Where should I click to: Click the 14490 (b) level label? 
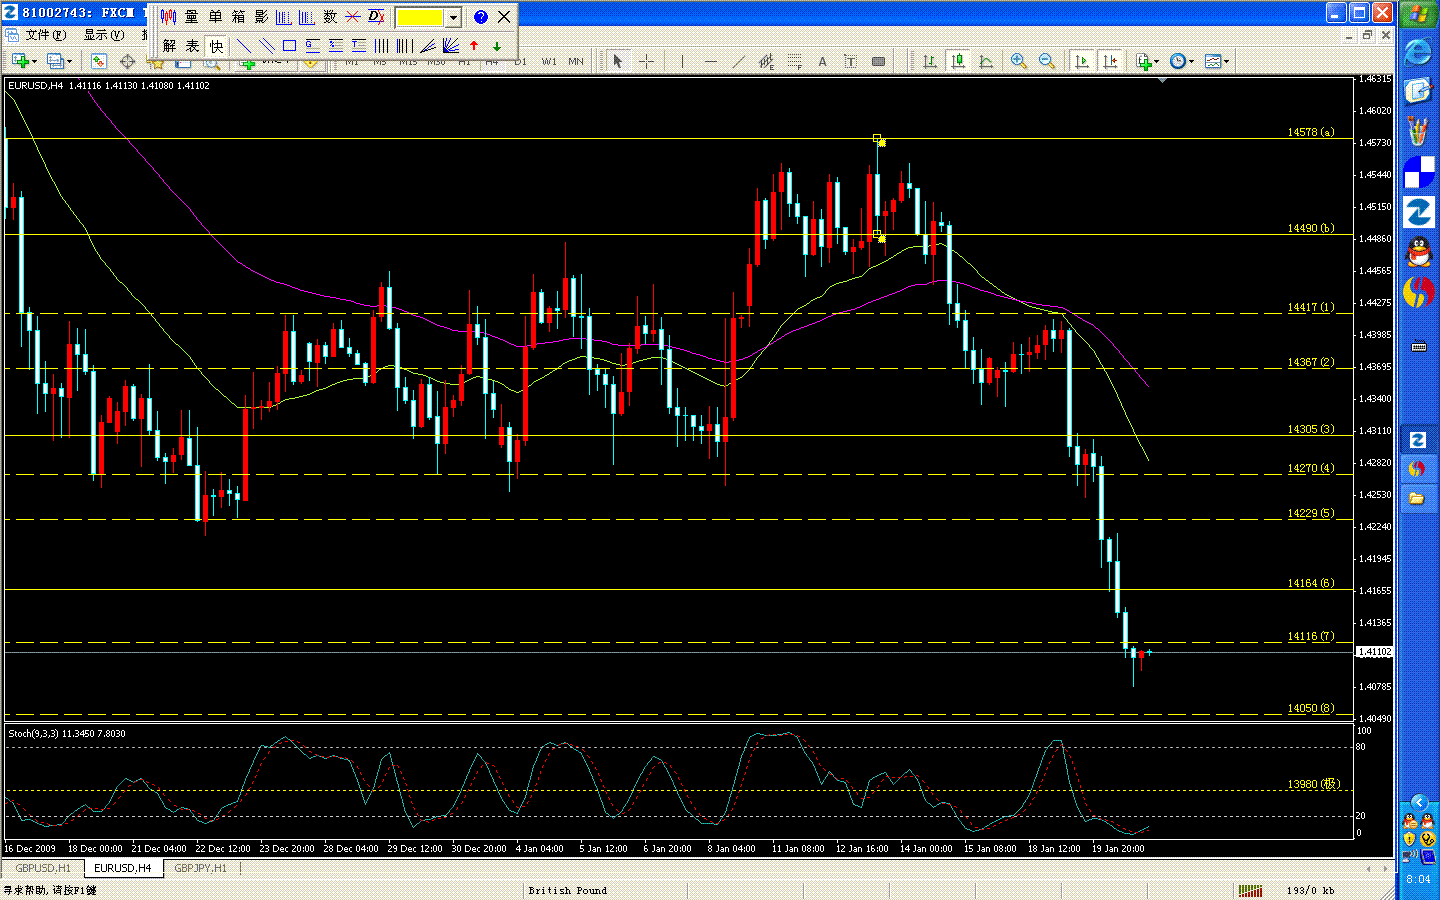pyautogui.click(x=1310, y=228)
